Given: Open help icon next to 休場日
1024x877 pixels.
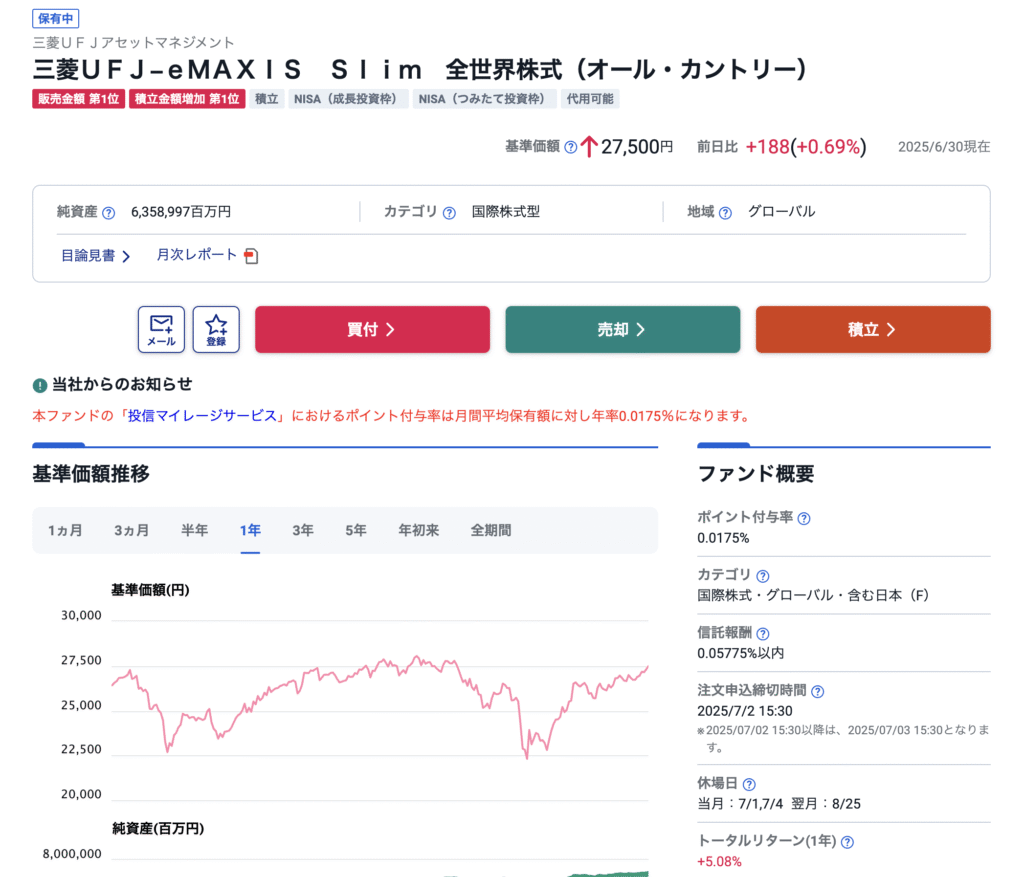Looking at the screenshot, I should 749,784.
